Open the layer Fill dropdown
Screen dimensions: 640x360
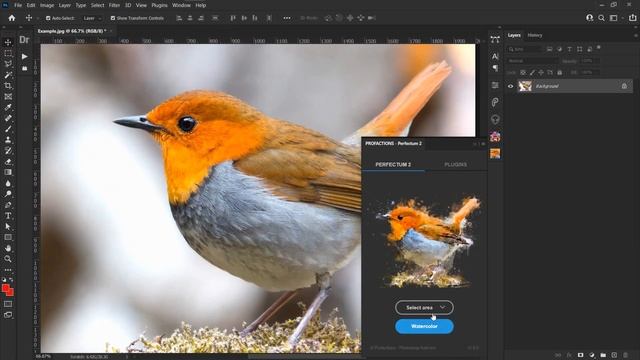pyautogui.click(x=589, y=72)
